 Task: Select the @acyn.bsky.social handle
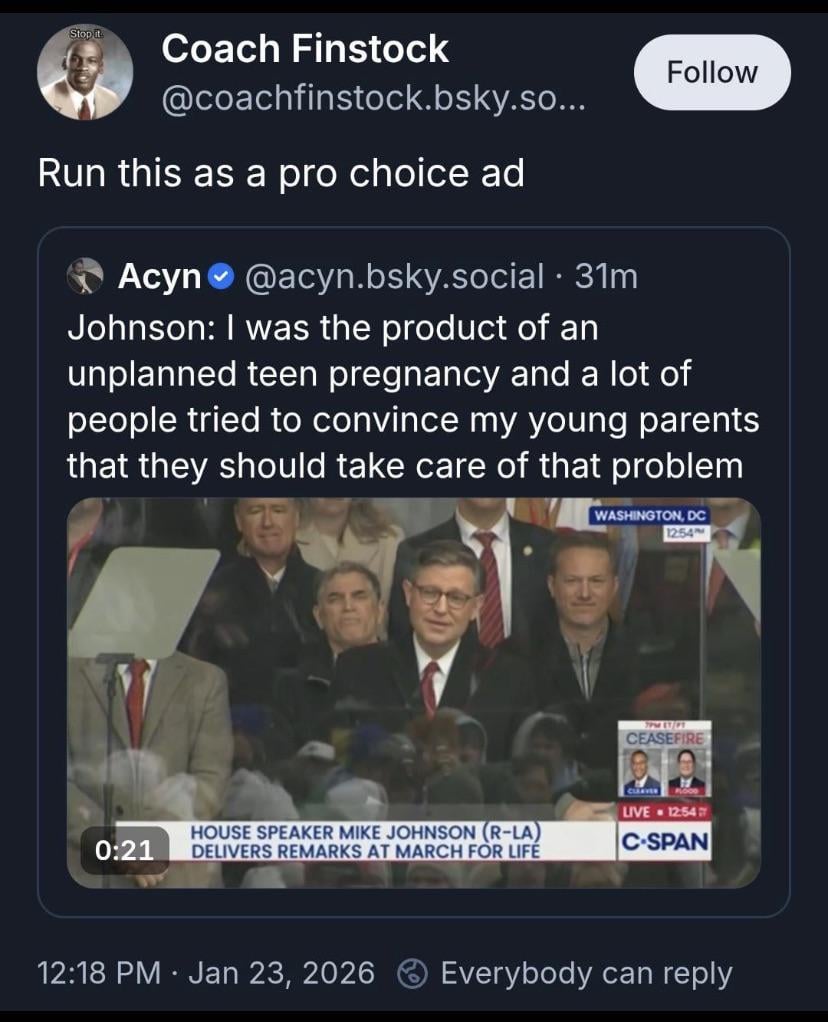(x=396, y=275)
